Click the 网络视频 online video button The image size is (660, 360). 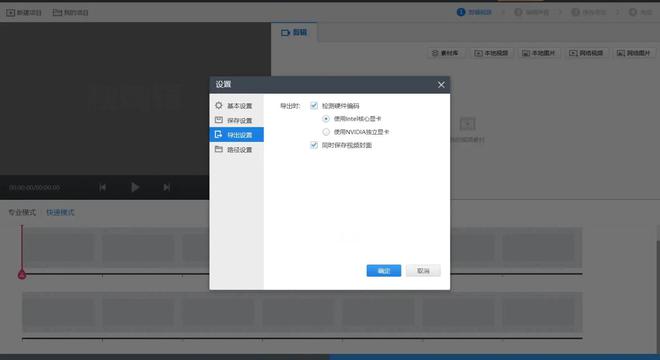[586, 53]
